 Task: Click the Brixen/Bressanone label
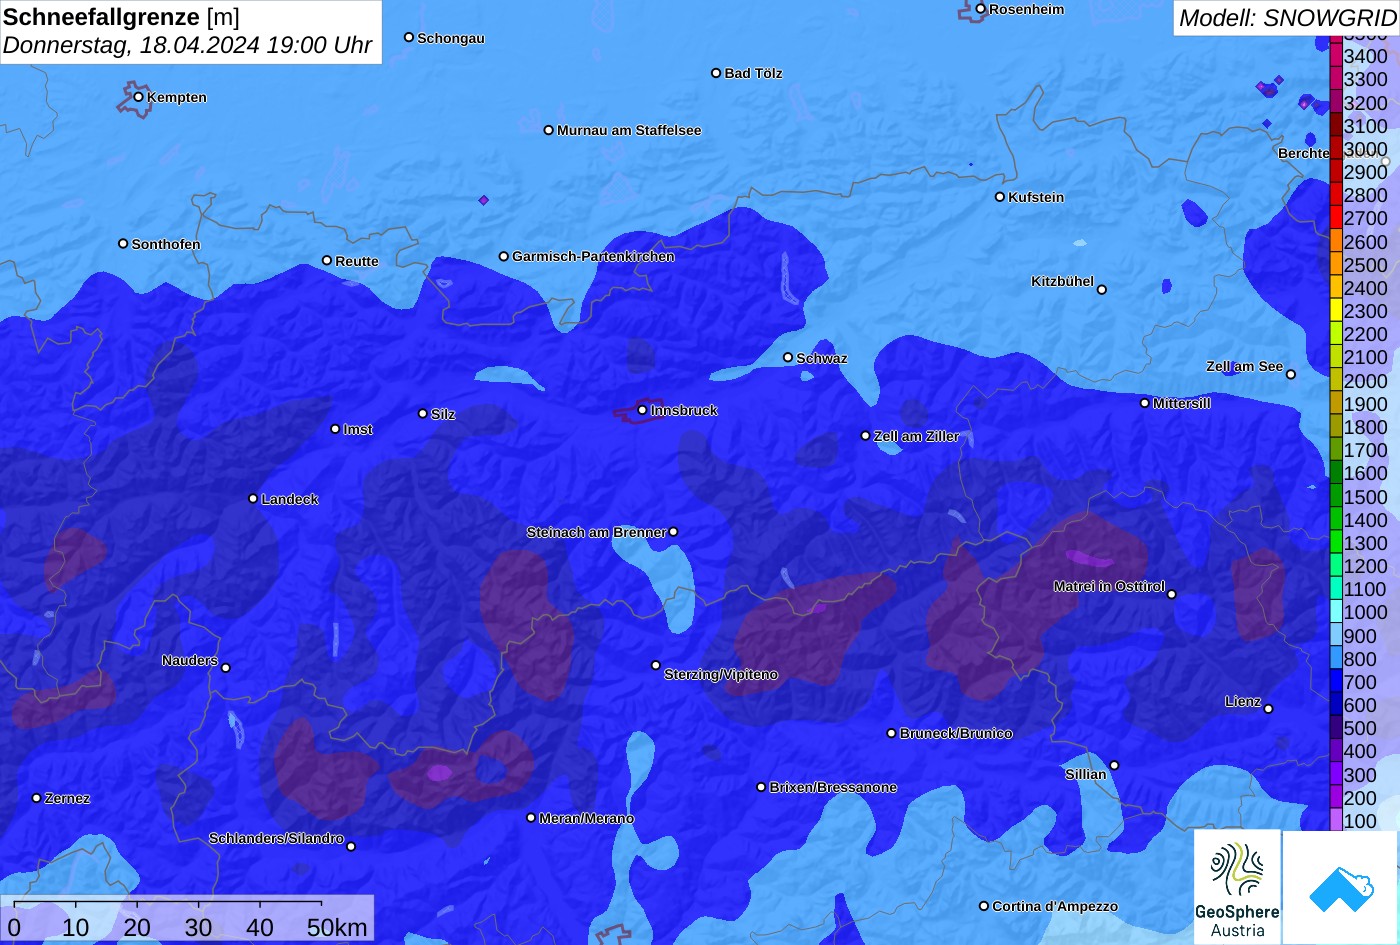[x=833, y=787]
